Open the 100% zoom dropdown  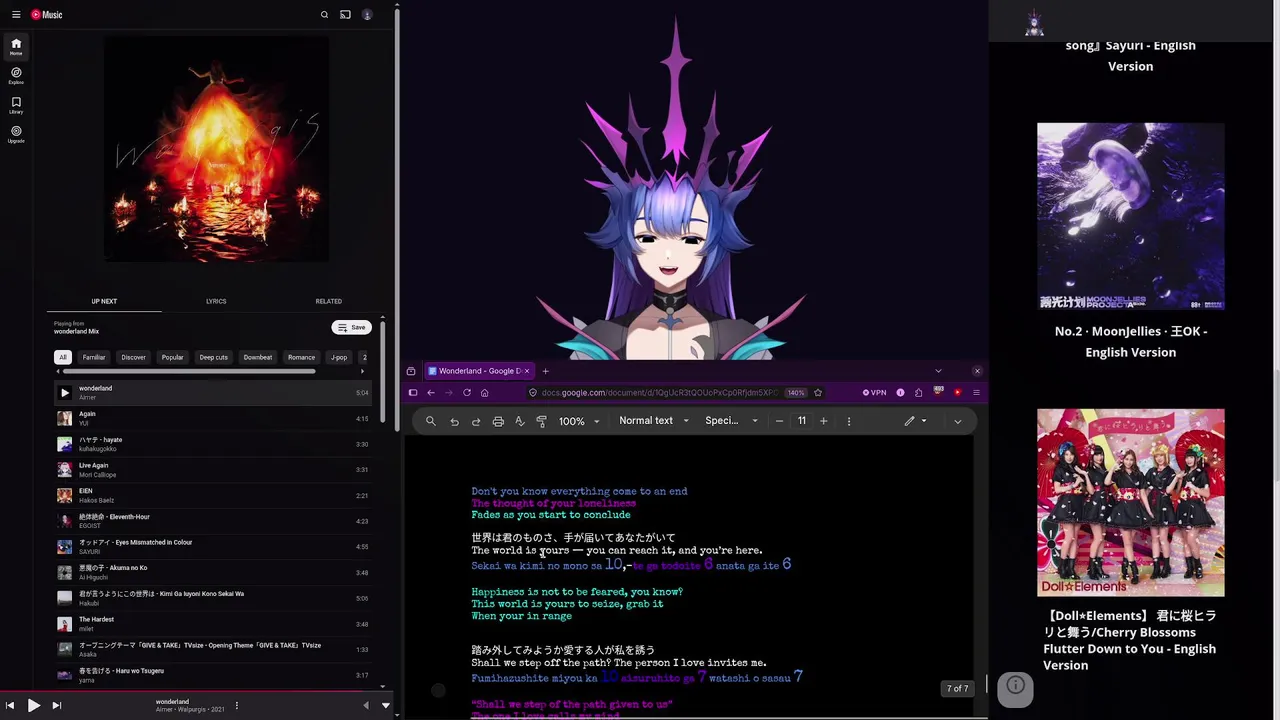(580, 421)
